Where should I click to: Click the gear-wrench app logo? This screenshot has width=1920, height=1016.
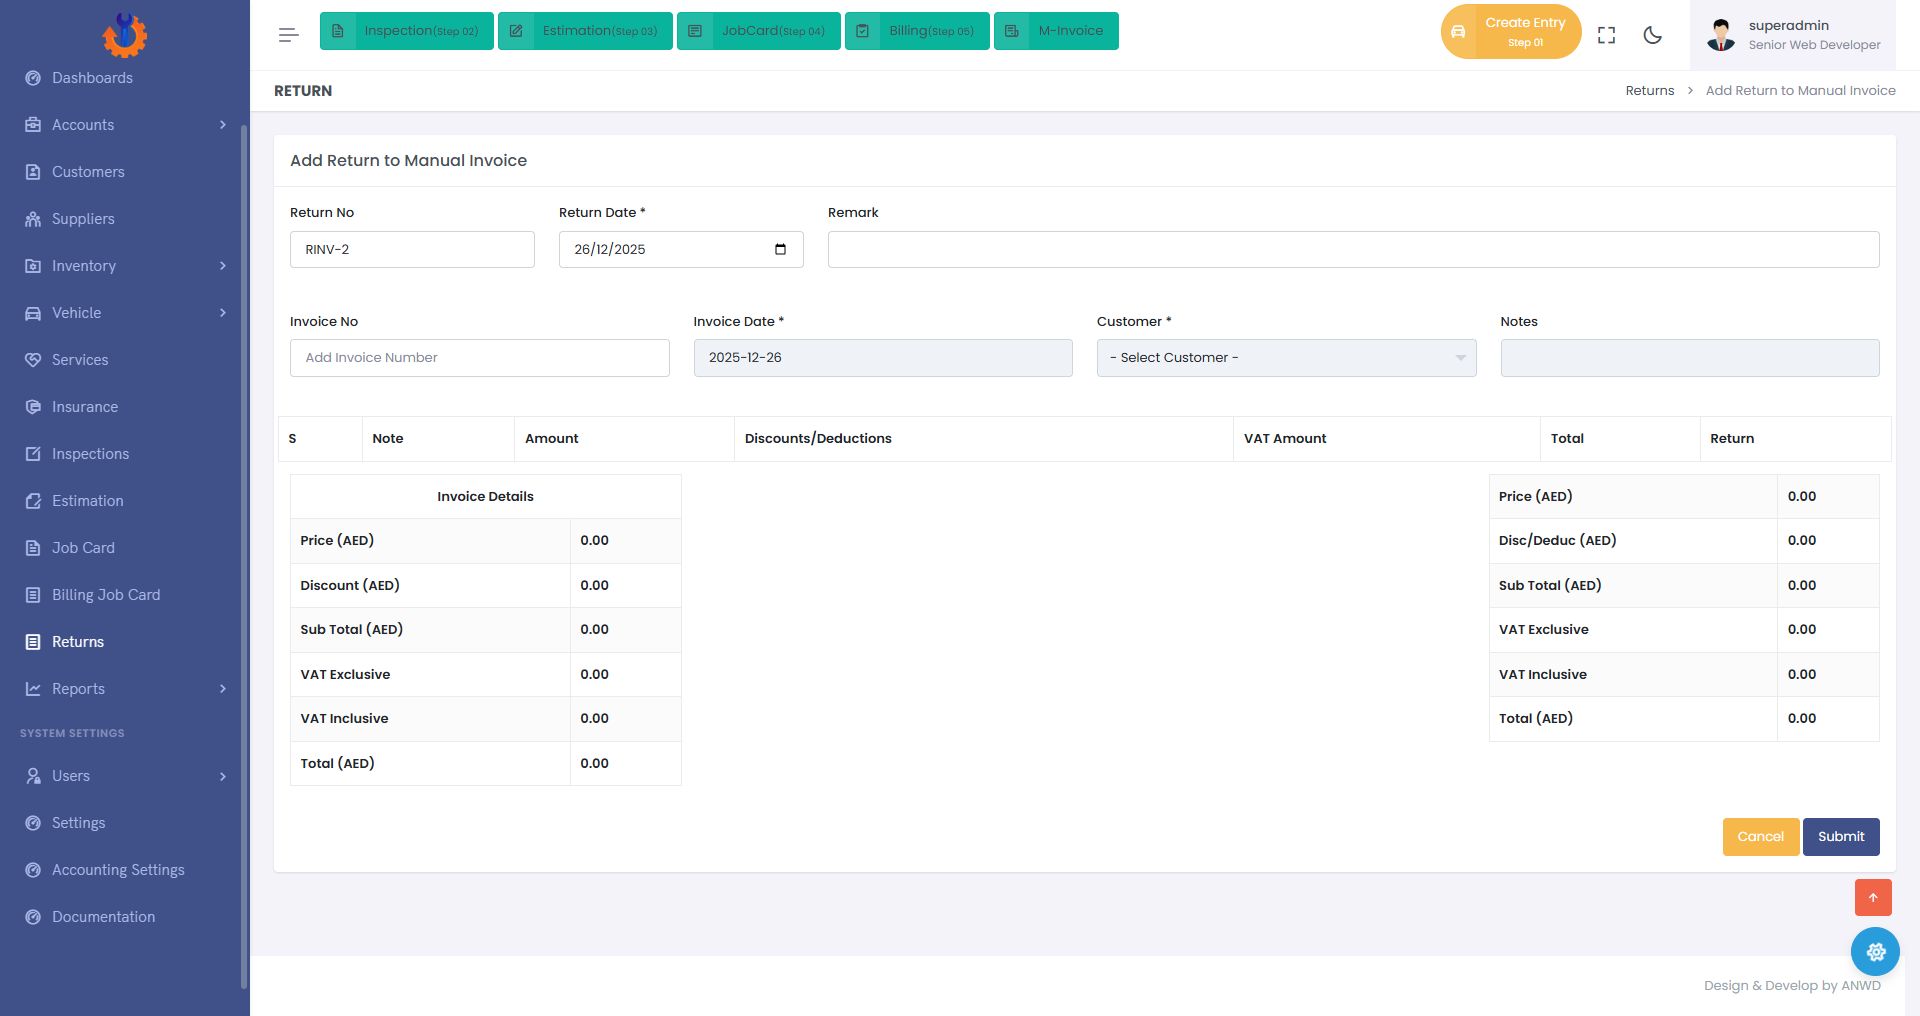click(124, 35)
